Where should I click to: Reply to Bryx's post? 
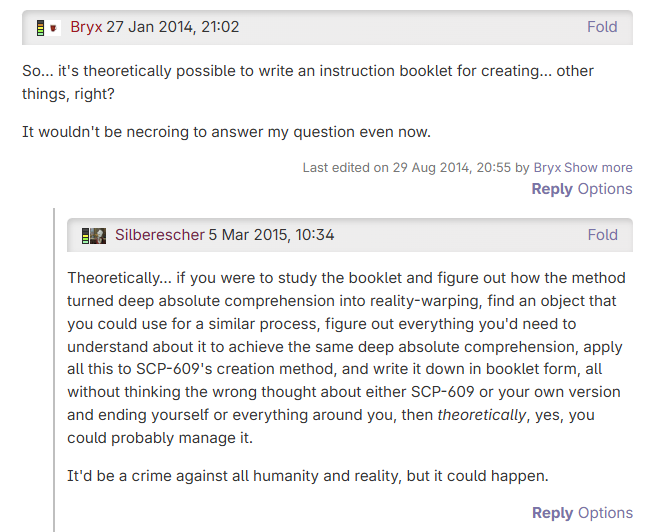click(552, 189)
